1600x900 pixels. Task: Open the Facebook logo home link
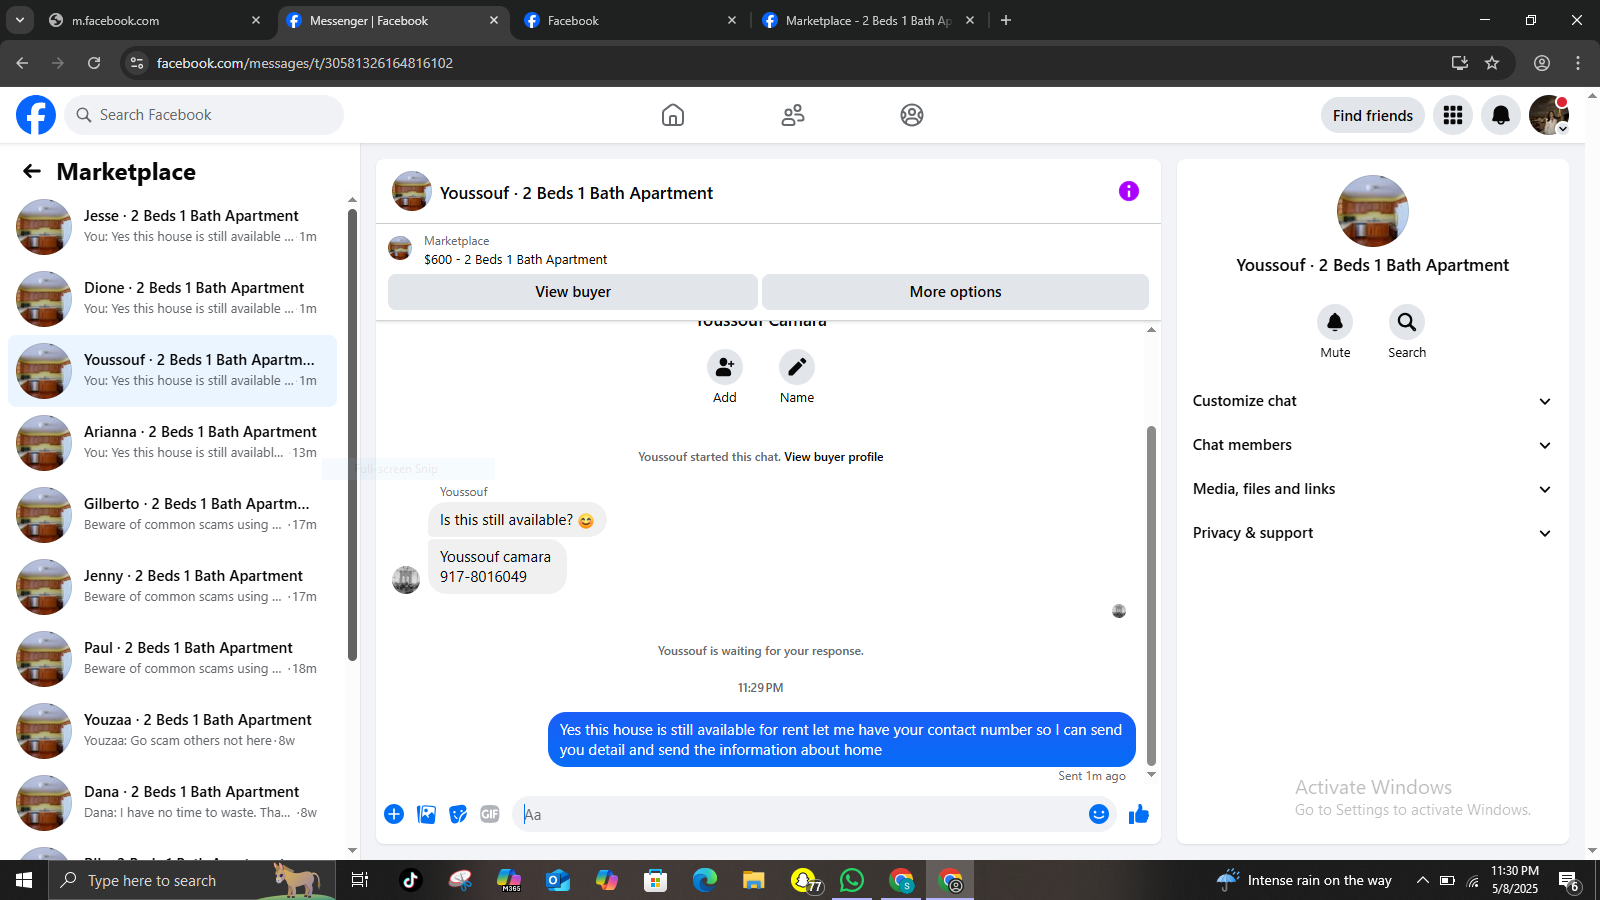pos(36,115)
